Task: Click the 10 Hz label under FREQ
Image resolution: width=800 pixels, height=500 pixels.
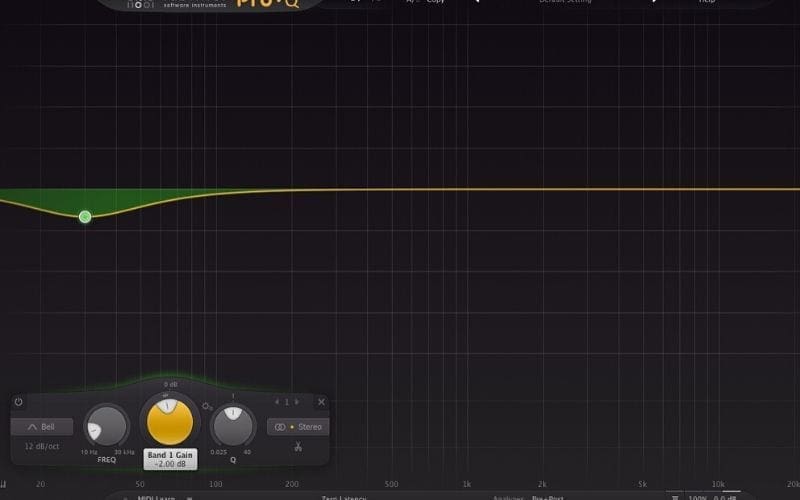Action: pos(89,452)
